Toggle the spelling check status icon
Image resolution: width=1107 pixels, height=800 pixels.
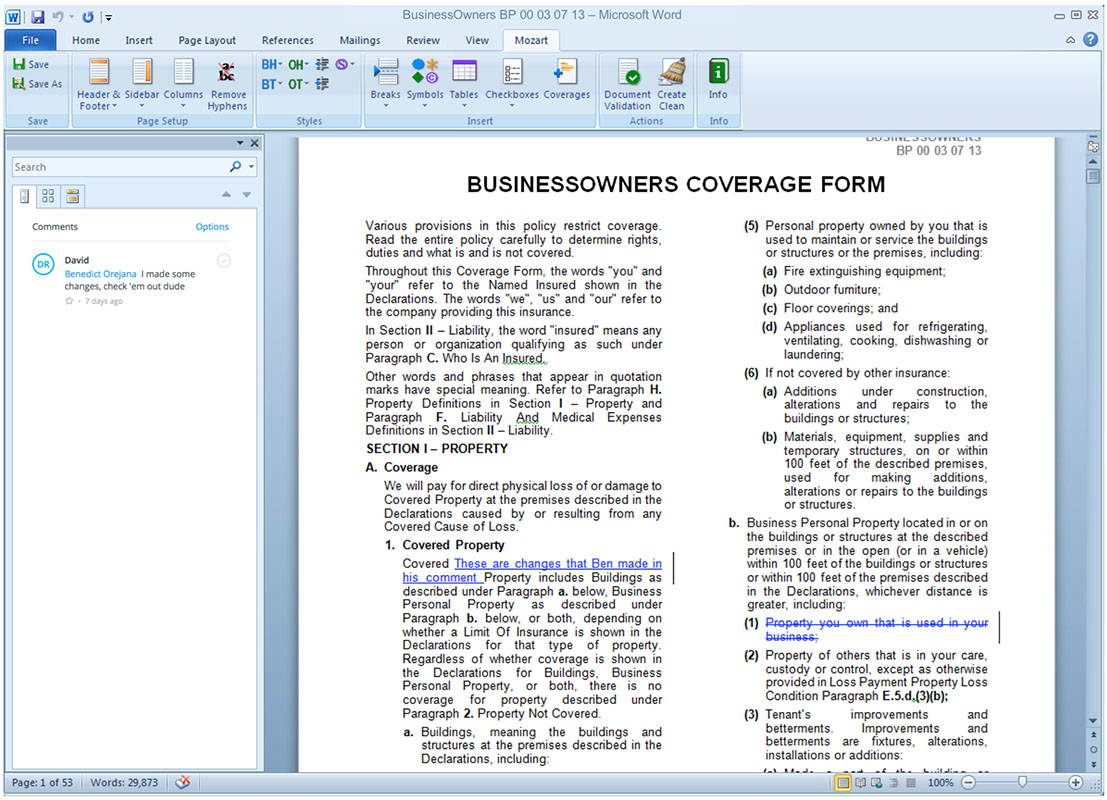(183, 783)
